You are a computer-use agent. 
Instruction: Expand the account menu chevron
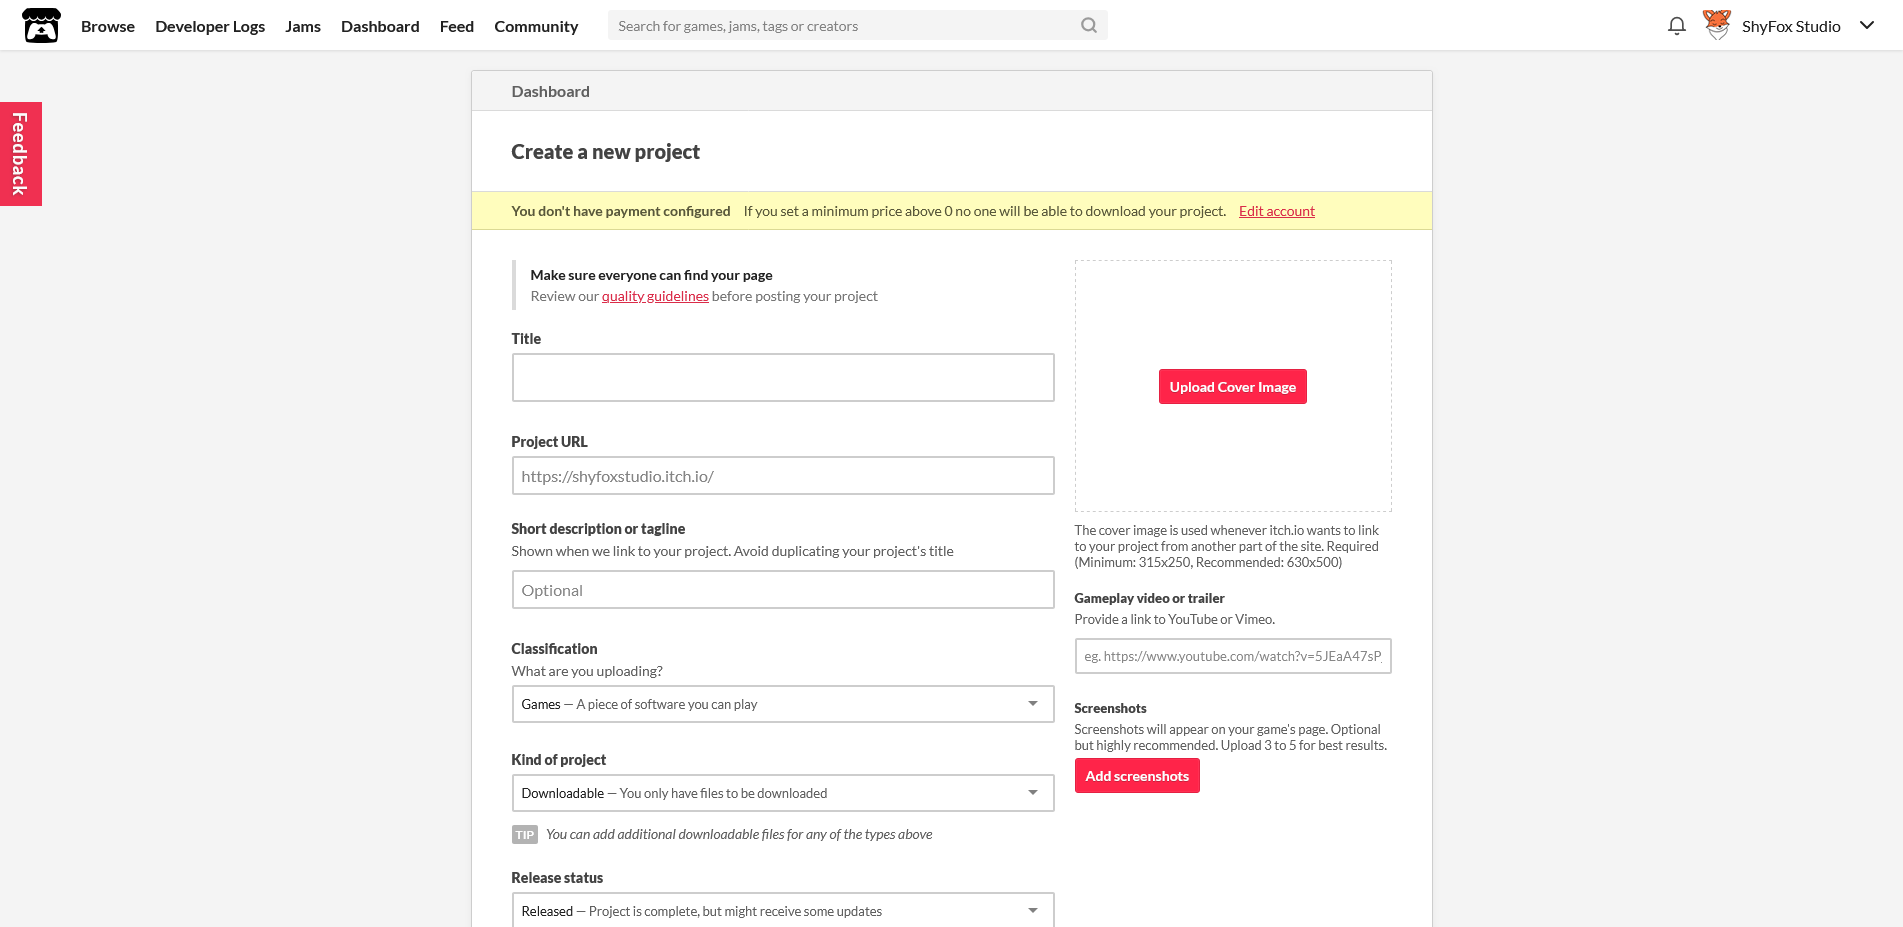1867,25
